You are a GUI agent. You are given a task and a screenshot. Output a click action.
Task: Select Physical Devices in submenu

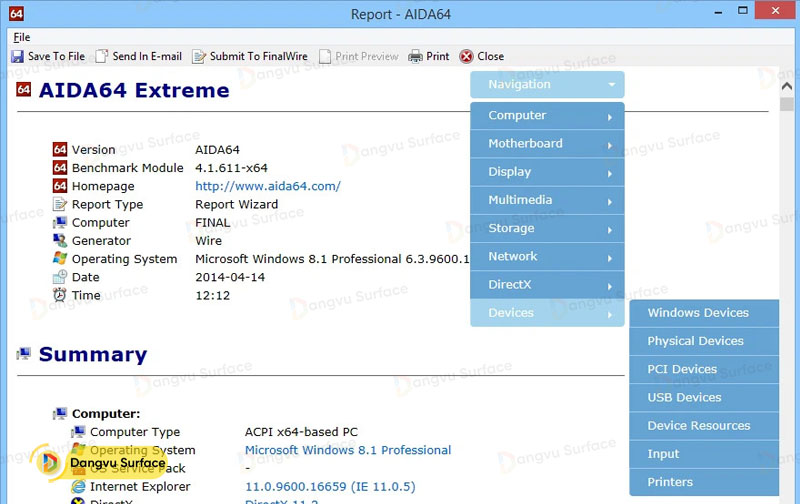[704, 341]
